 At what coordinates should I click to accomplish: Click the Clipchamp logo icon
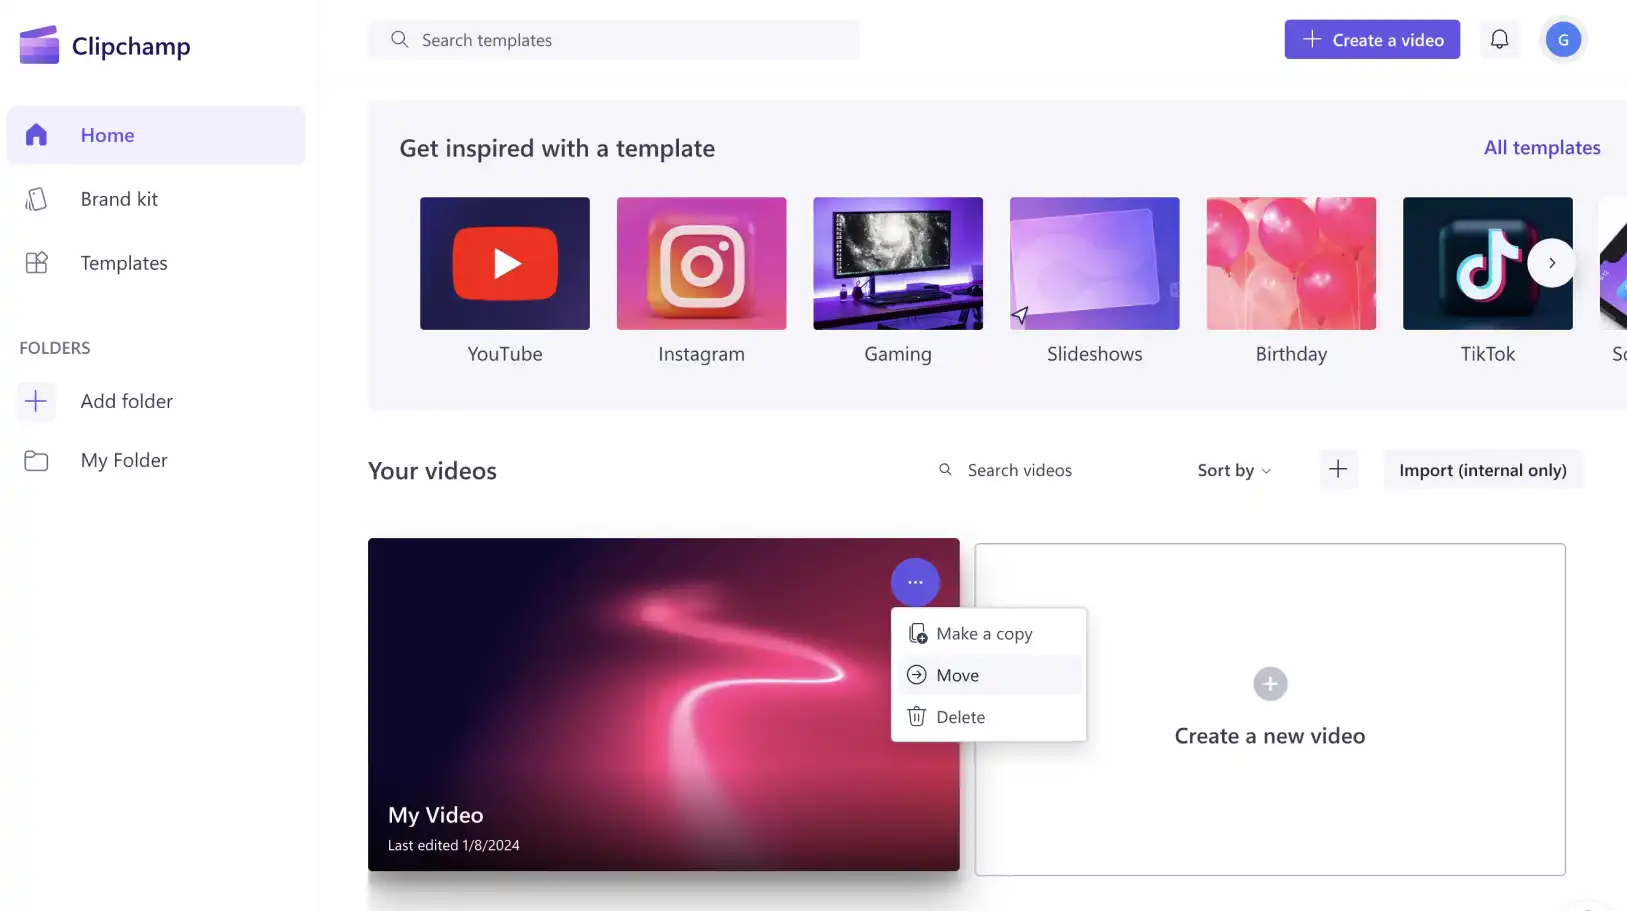(39, 45)
